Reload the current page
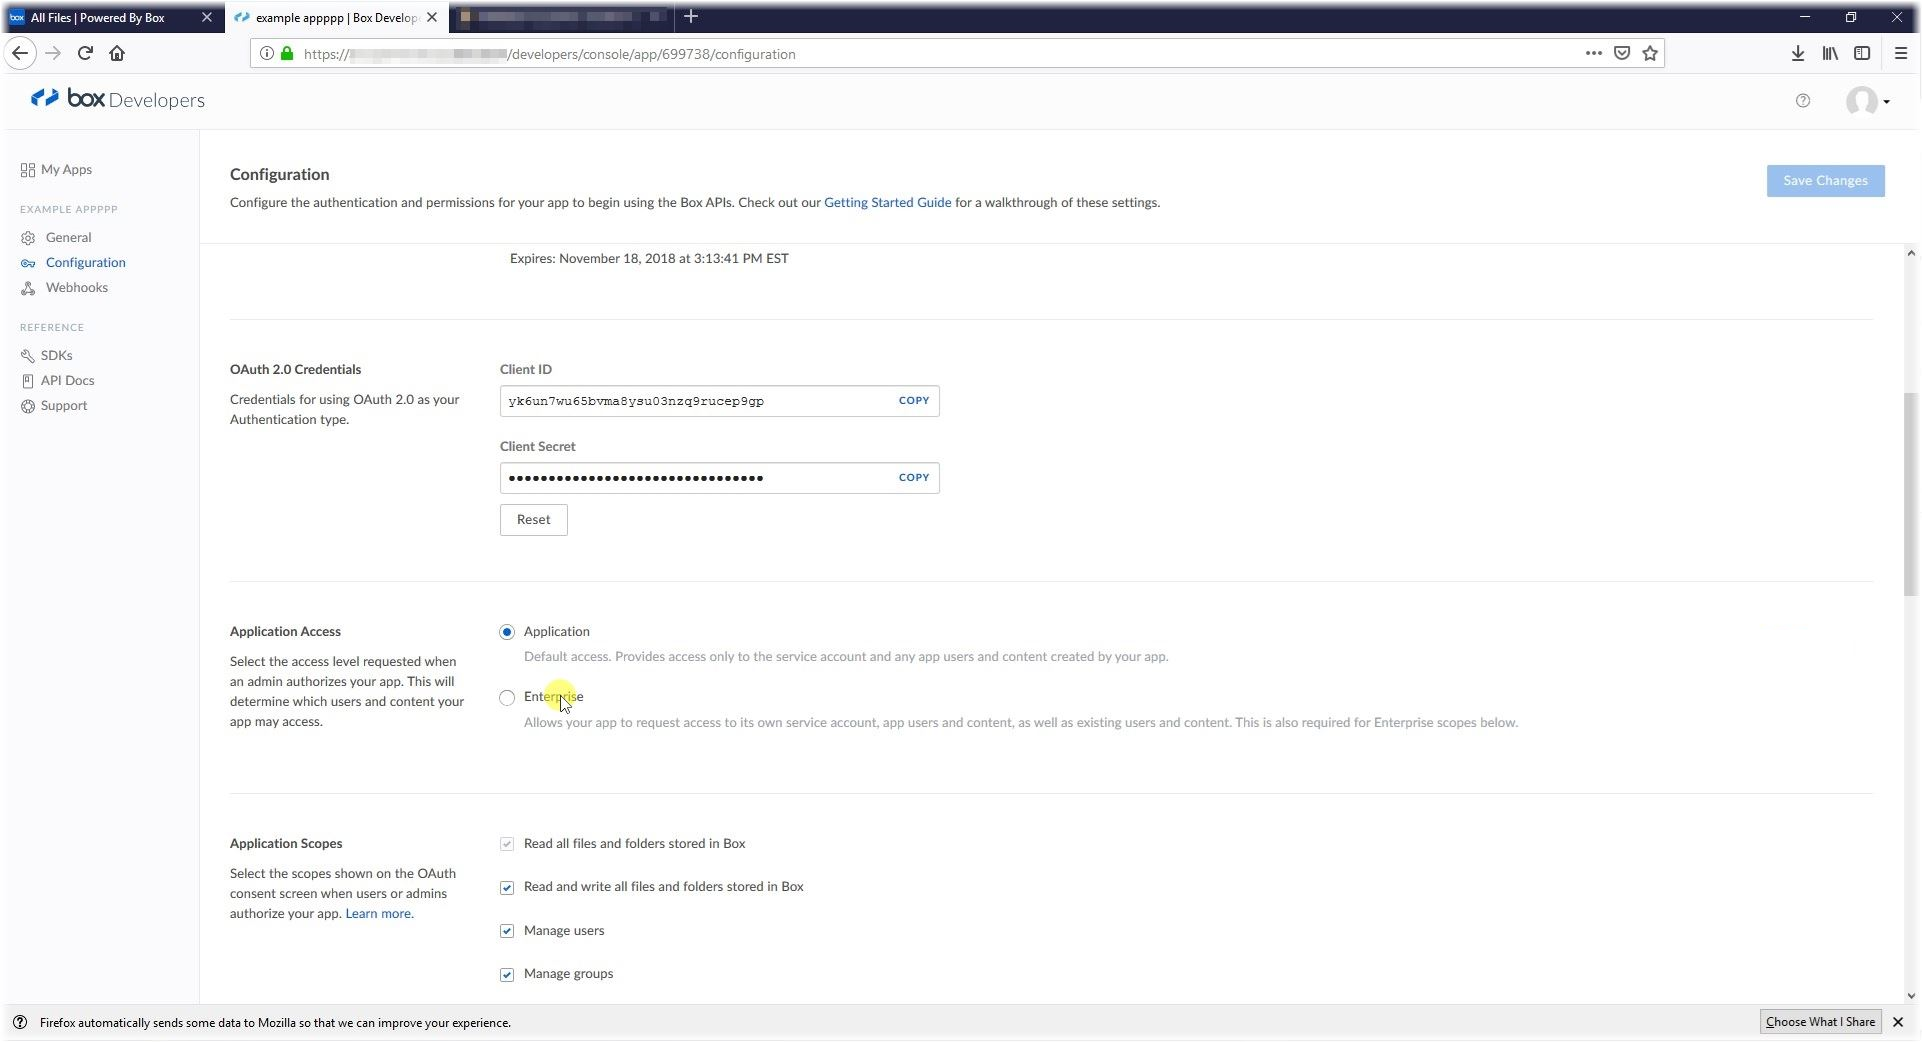This screenshot has height=1042, width=1922. pyautogui.click(x=85, y=54)
